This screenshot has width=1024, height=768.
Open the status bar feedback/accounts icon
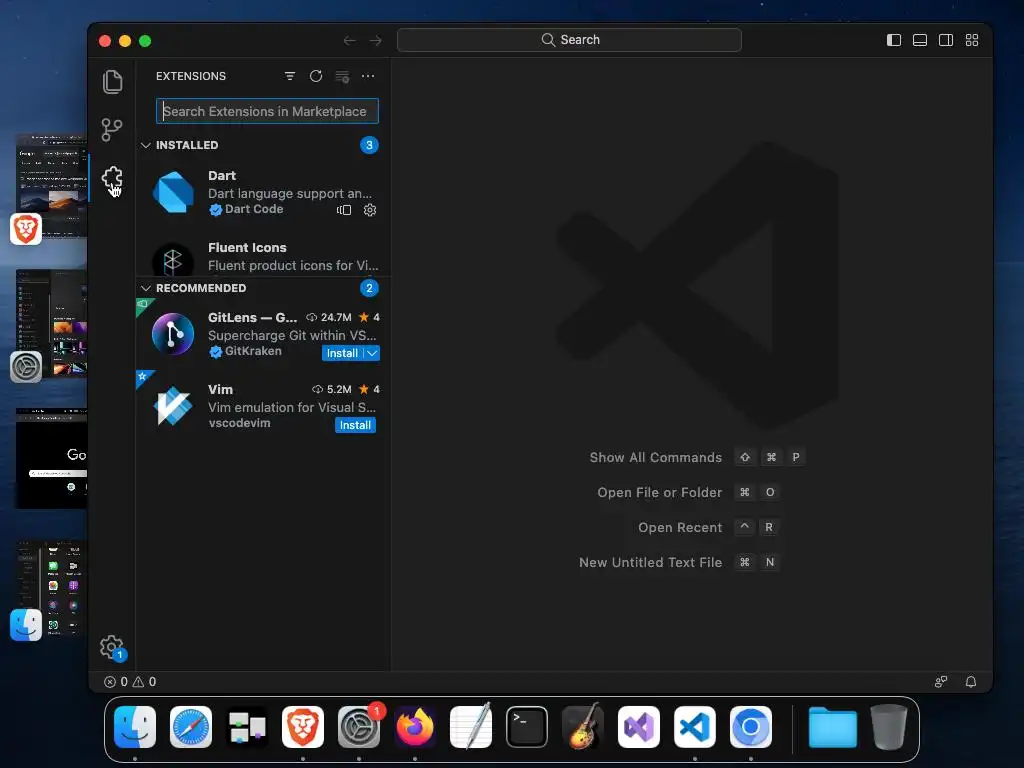coord(941,682)
